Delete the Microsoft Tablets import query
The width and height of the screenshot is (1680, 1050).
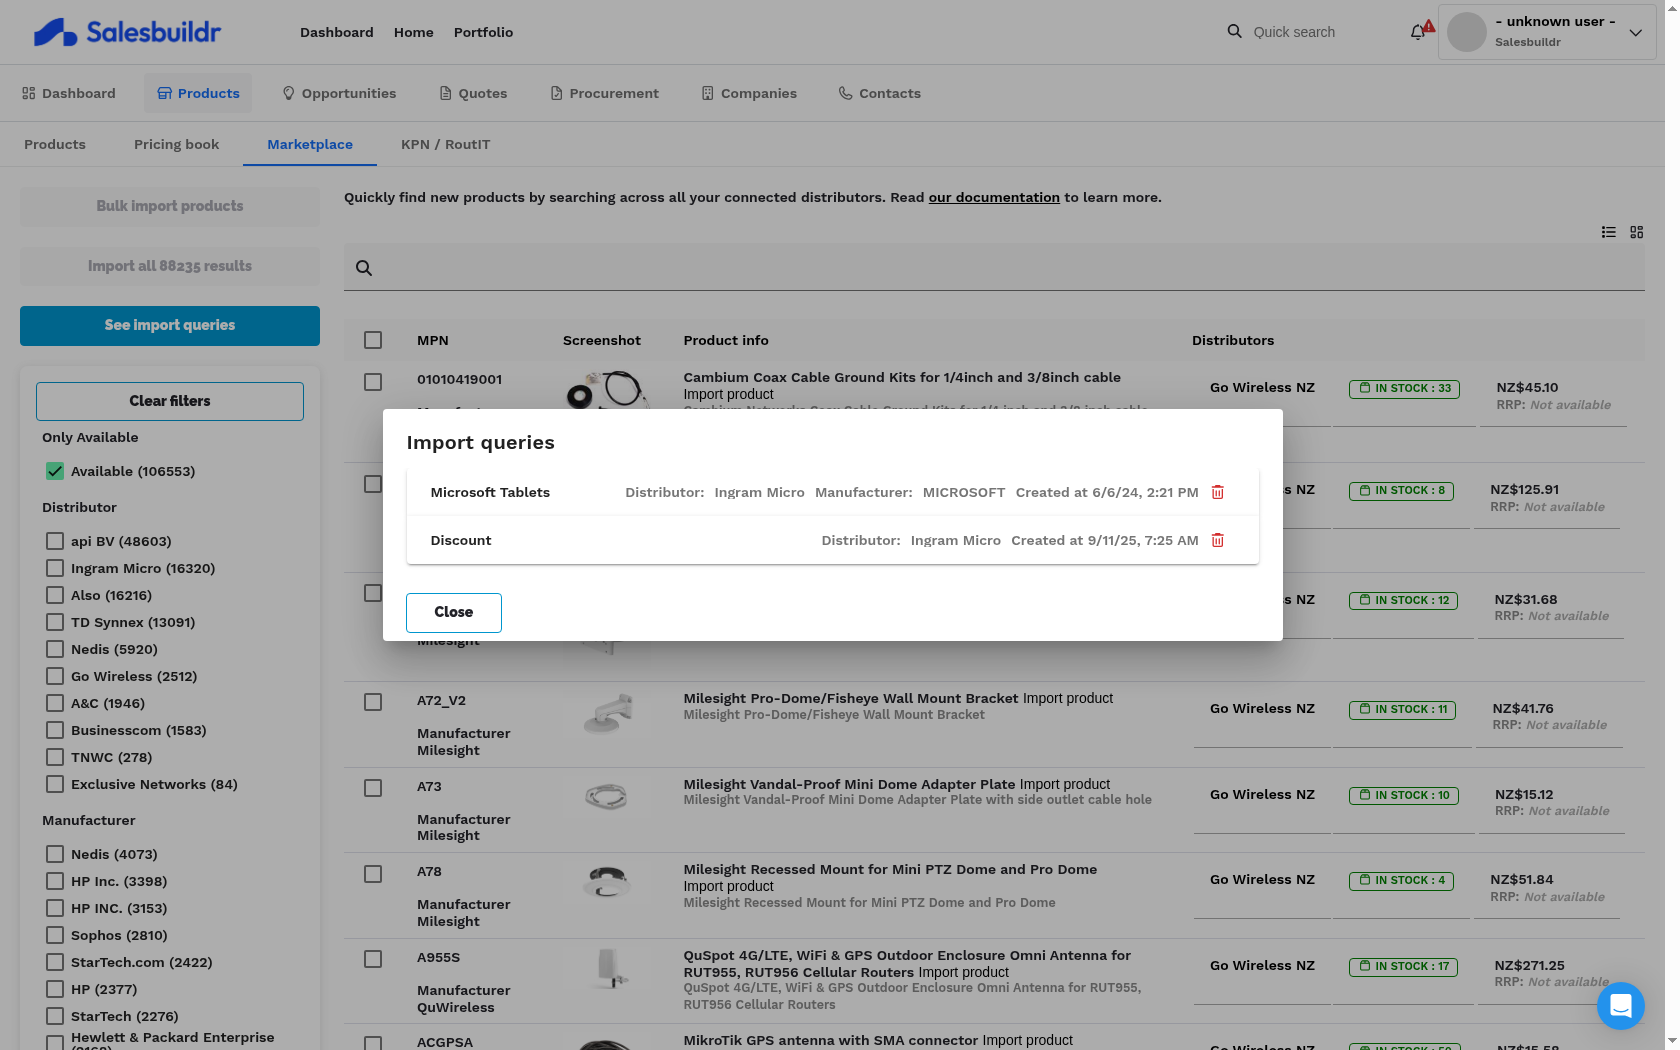tap(1218, 492)
